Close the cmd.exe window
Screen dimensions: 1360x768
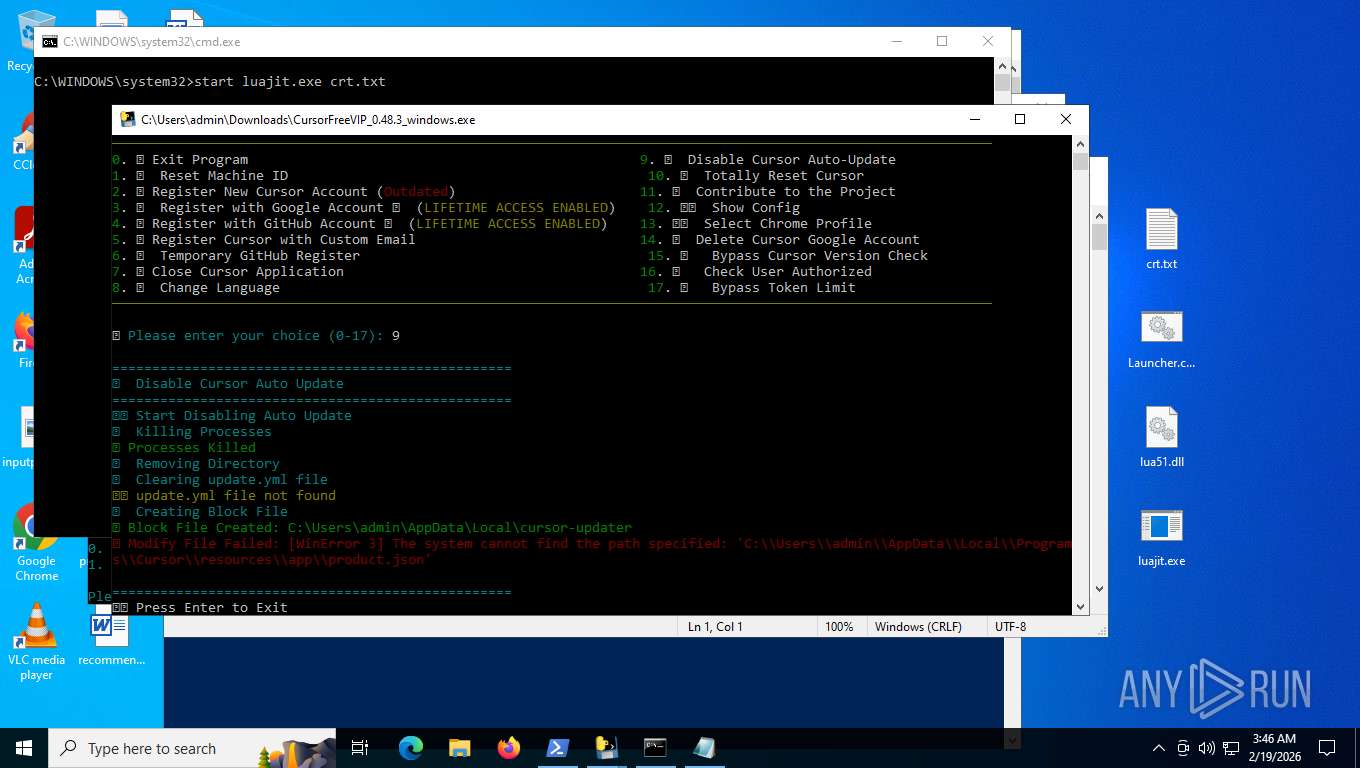pos(988,42)
